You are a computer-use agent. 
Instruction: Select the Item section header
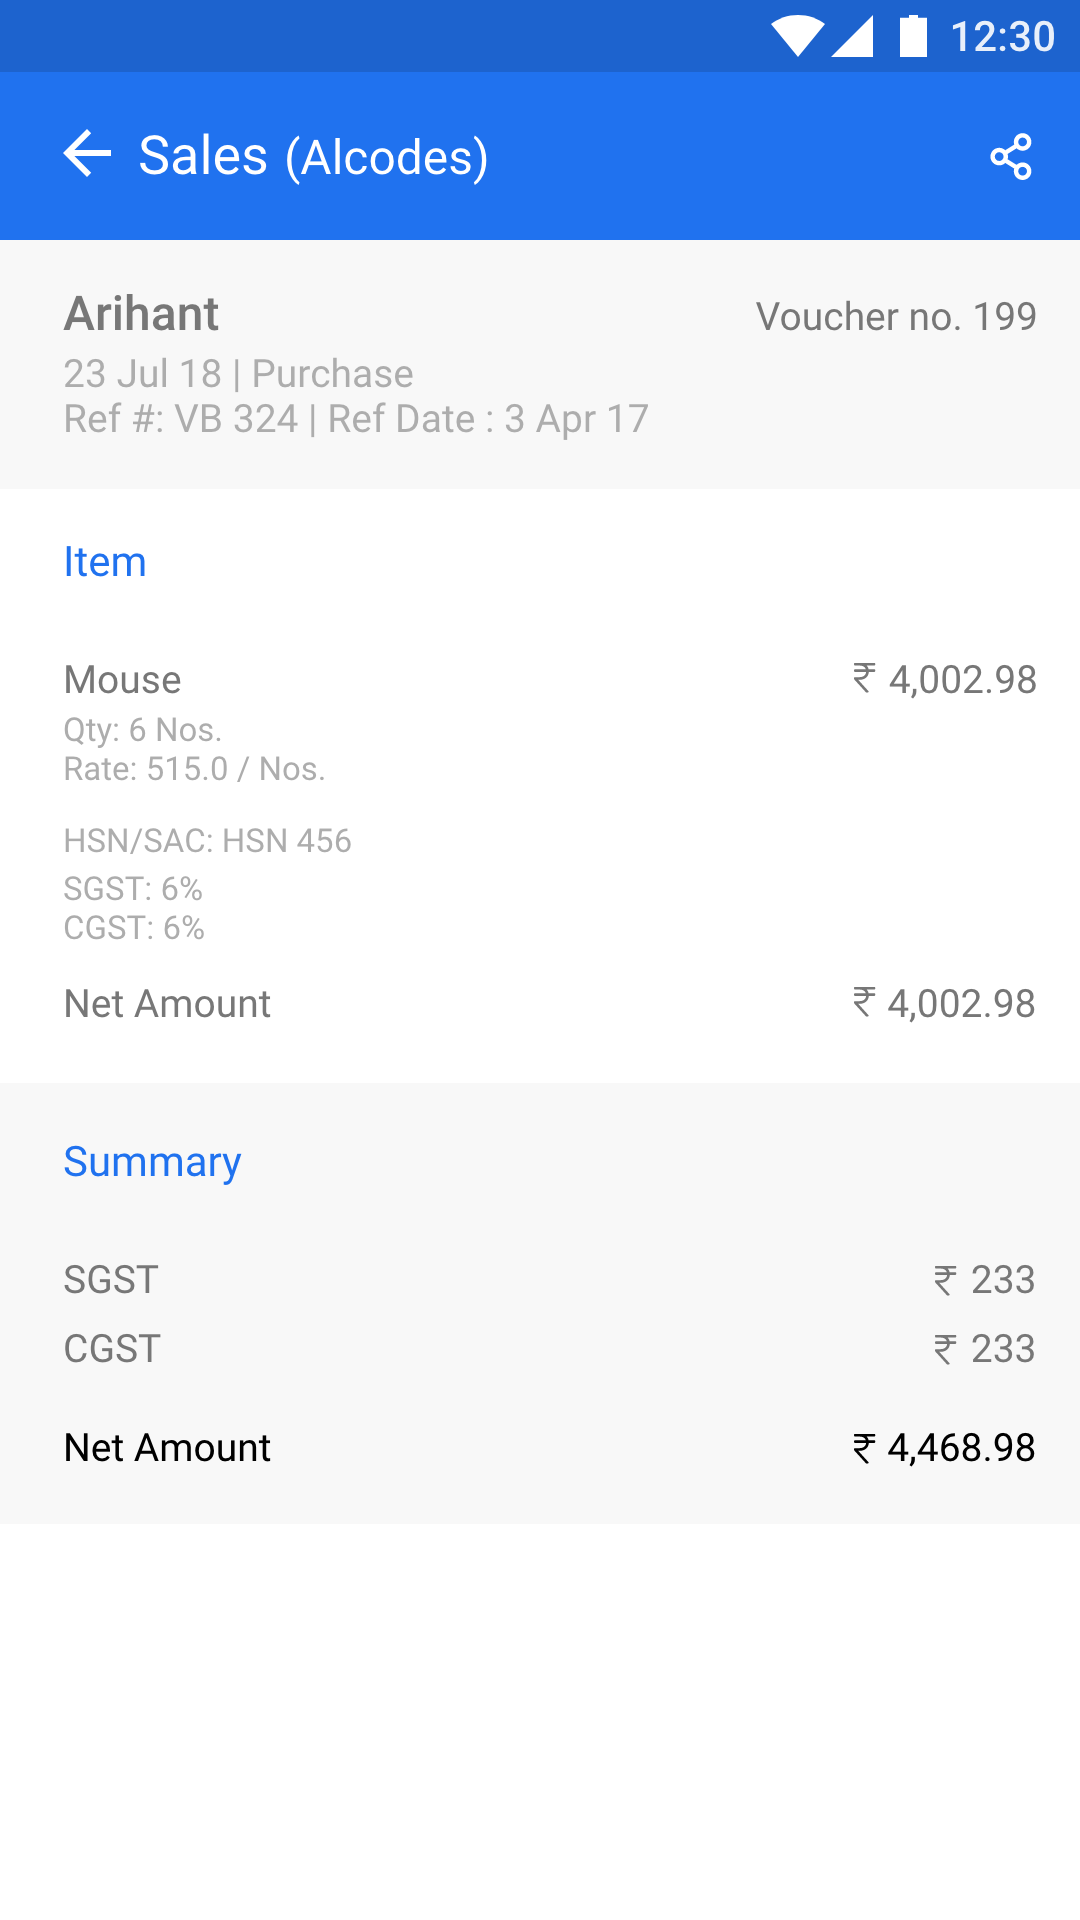pos(105,562)
